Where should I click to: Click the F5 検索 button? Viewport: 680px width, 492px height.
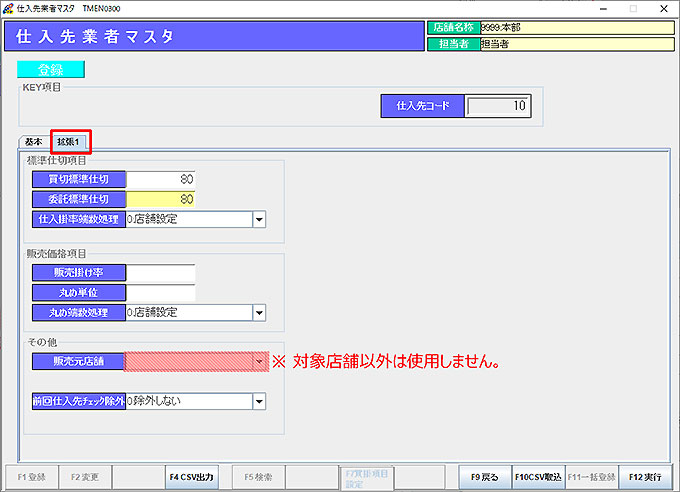pos(258,477)
